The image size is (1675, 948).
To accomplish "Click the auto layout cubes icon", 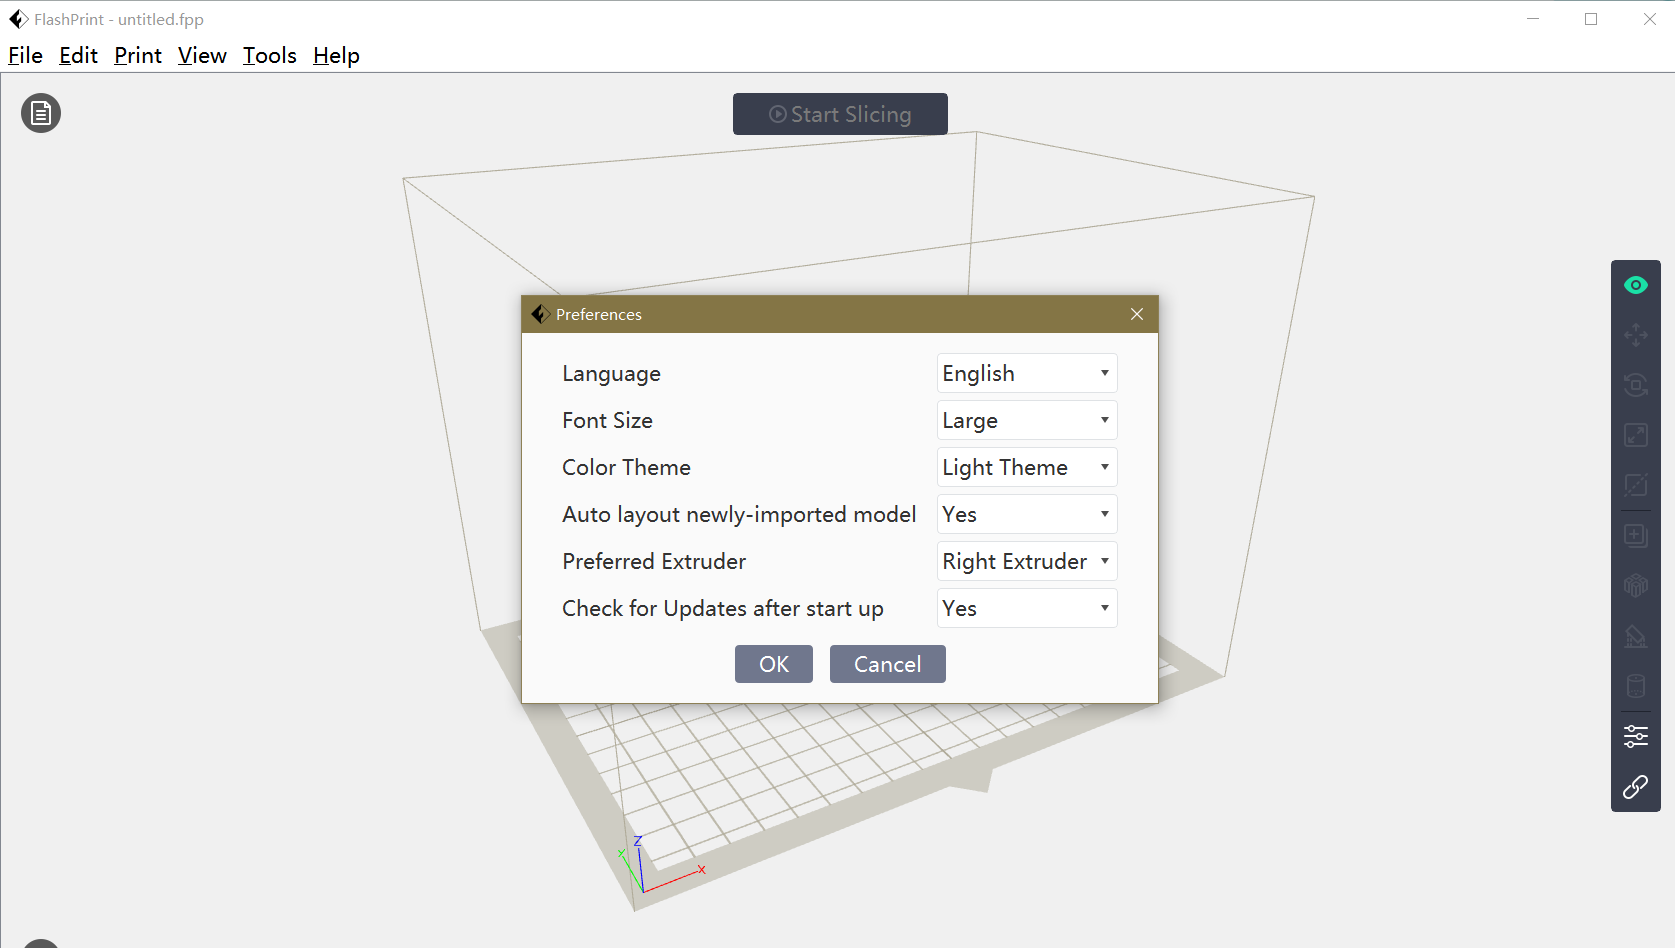I will (x=1636, y=586).
